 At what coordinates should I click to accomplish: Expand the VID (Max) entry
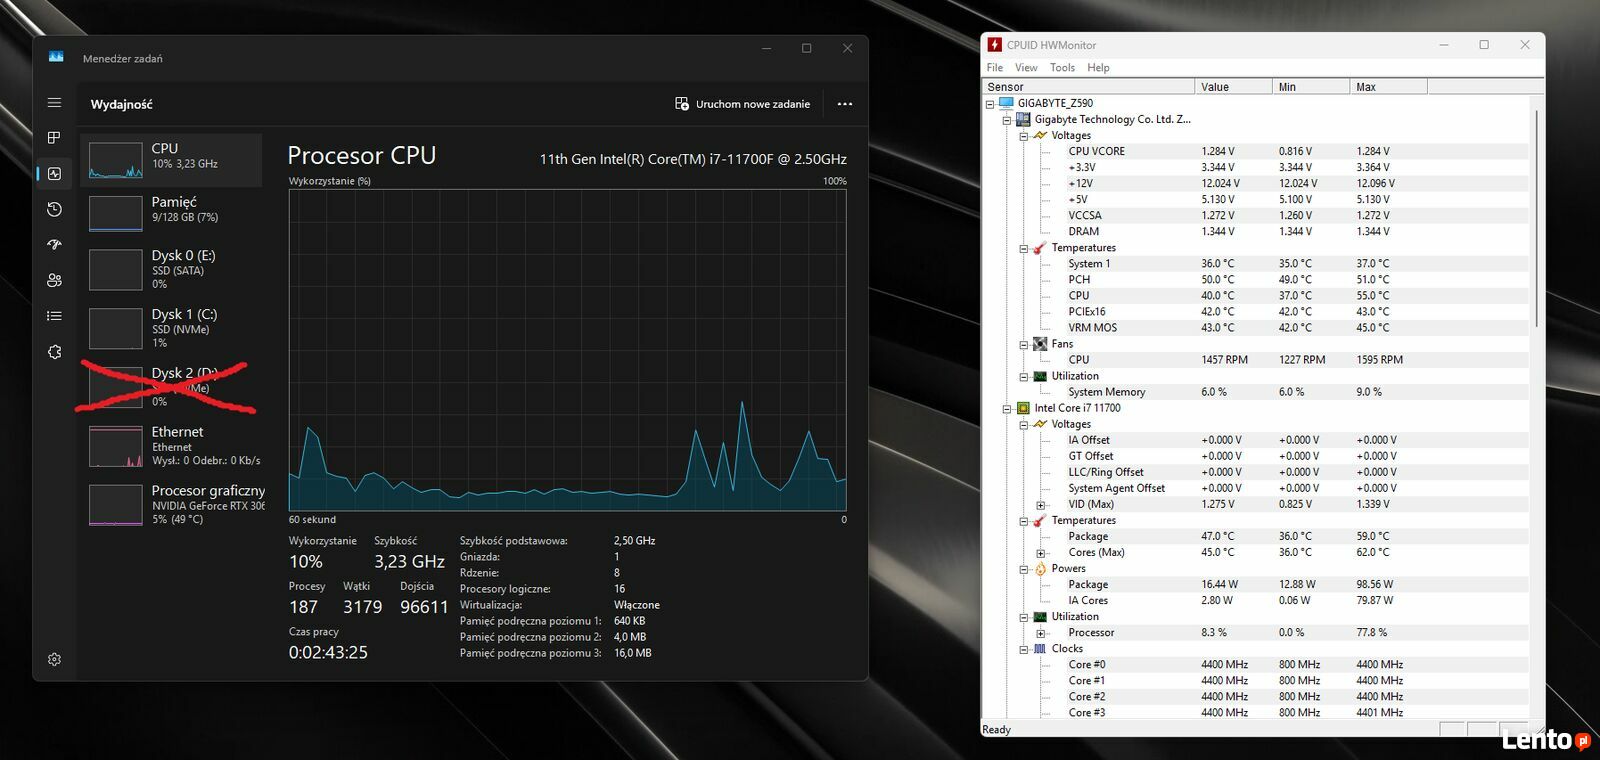coord(1040,505)
